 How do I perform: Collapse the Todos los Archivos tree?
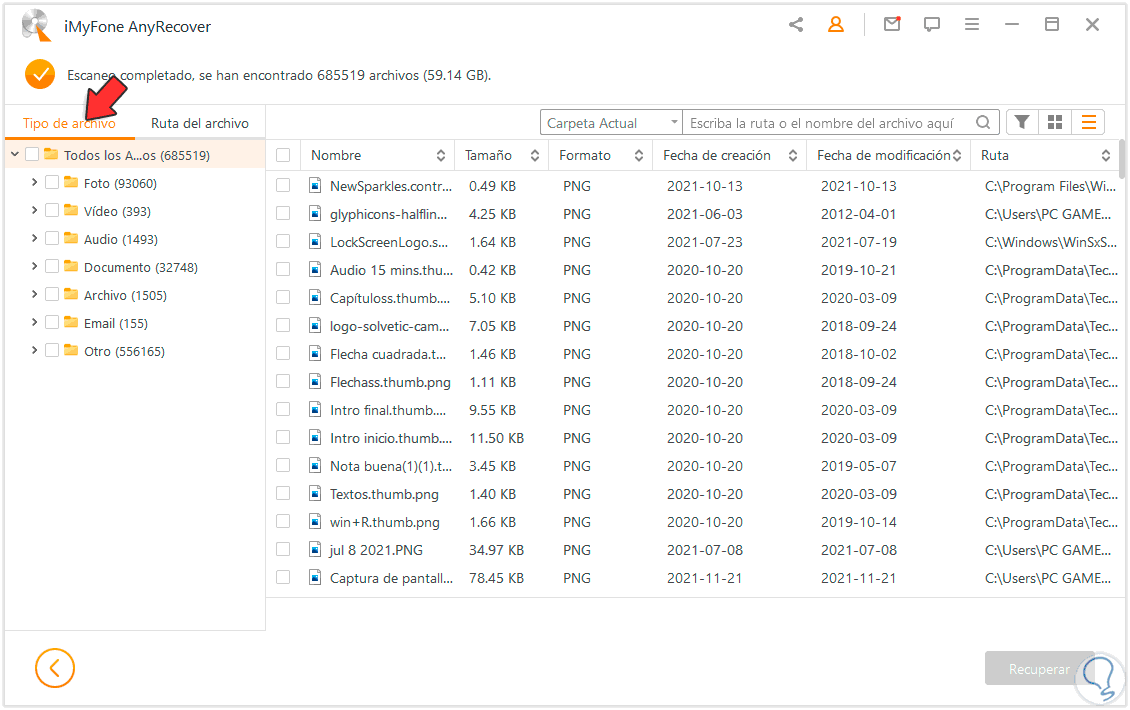(14, 154)
